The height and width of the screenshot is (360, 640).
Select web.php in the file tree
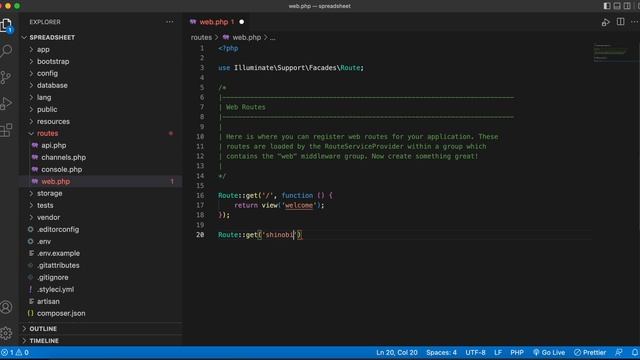pos(101,182)
